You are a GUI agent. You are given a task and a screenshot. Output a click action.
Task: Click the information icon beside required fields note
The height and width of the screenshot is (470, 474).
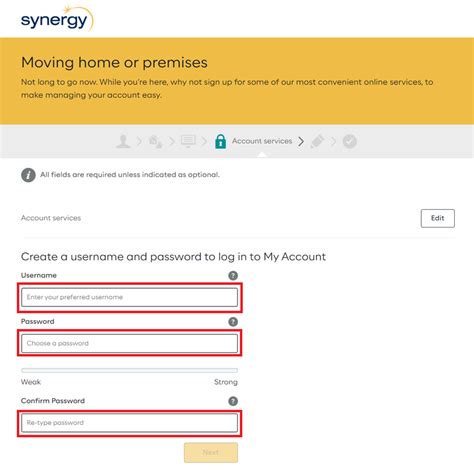28,175
